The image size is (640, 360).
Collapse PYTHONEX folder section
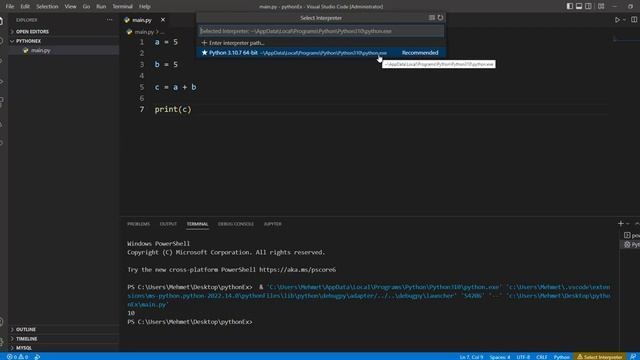[64, 41]
